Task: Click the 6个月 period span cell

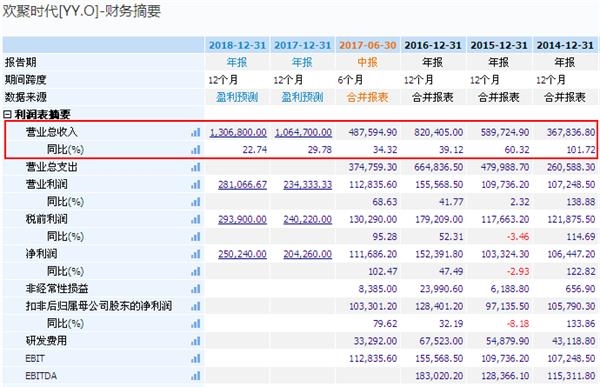Action: [x=350, y=80]
